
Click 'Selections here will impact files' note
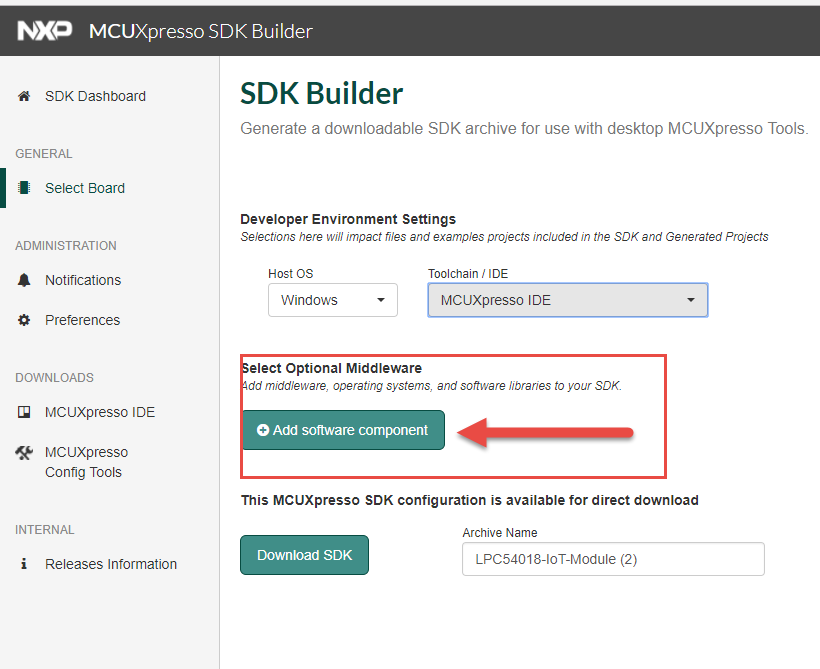pyautogui.click(x=504, y=237)
